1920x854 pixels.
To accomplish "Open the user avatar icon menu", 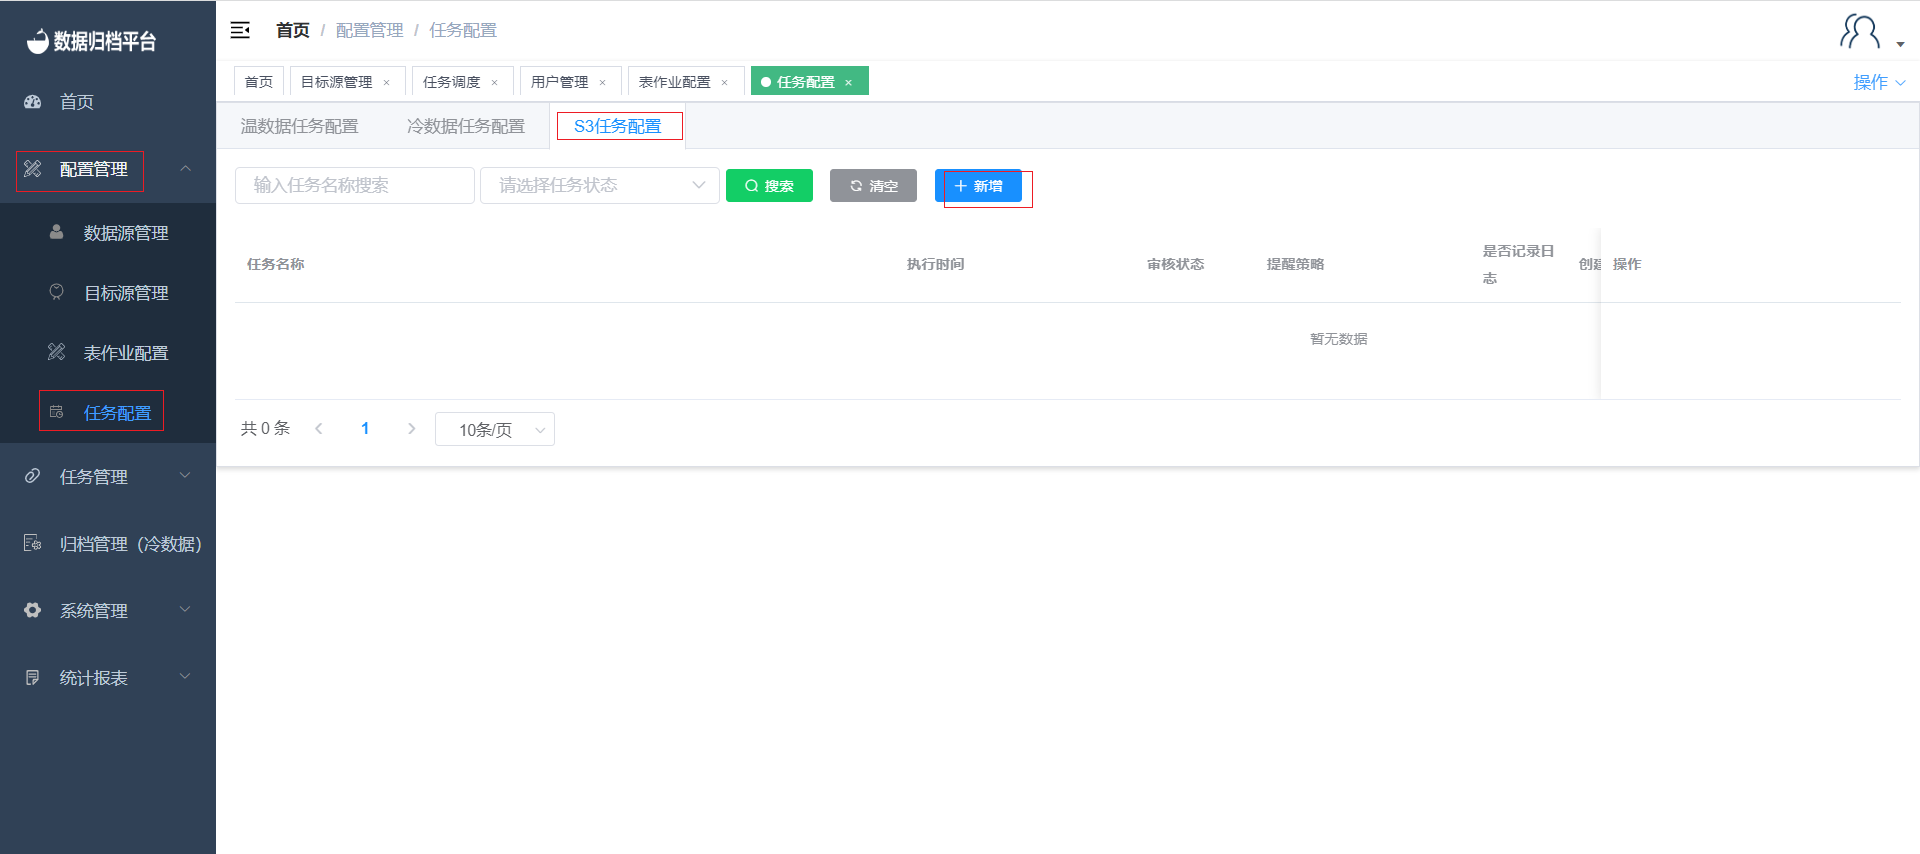I will coord(1860,32).
